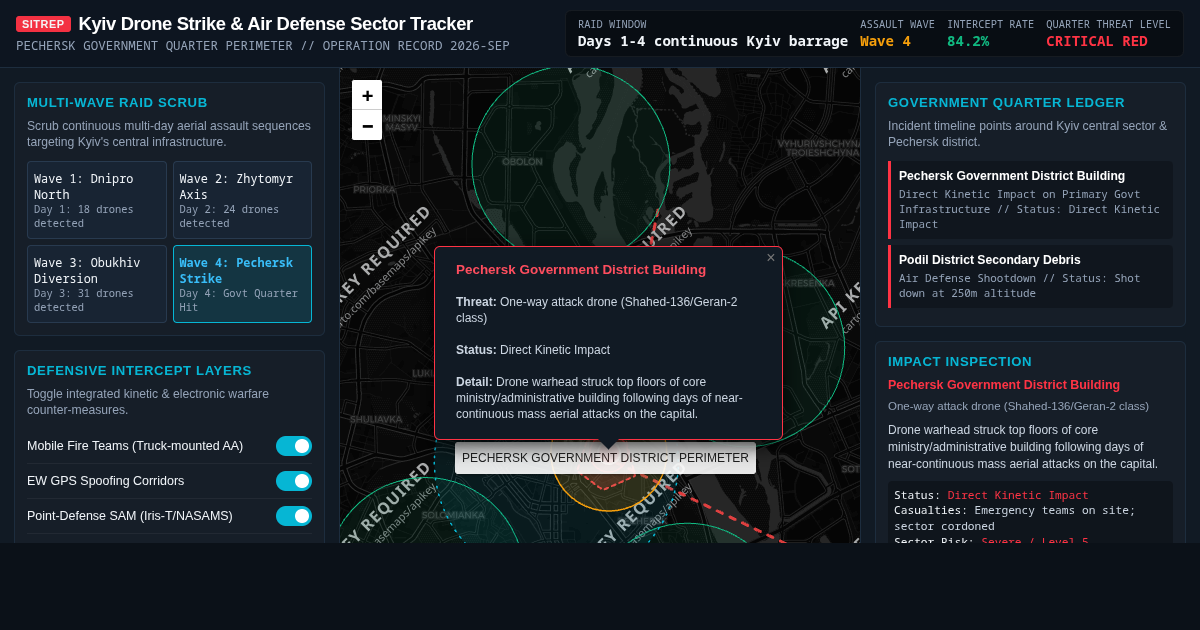Click Direct Kinetic Impact status in inspection
Viewport: 1200px width, 630px height.
click(1018, 495)
